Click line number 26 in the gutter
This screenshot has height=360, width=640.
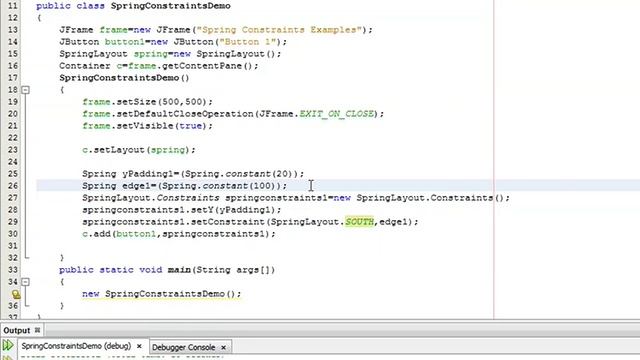[x=13, y=186]
